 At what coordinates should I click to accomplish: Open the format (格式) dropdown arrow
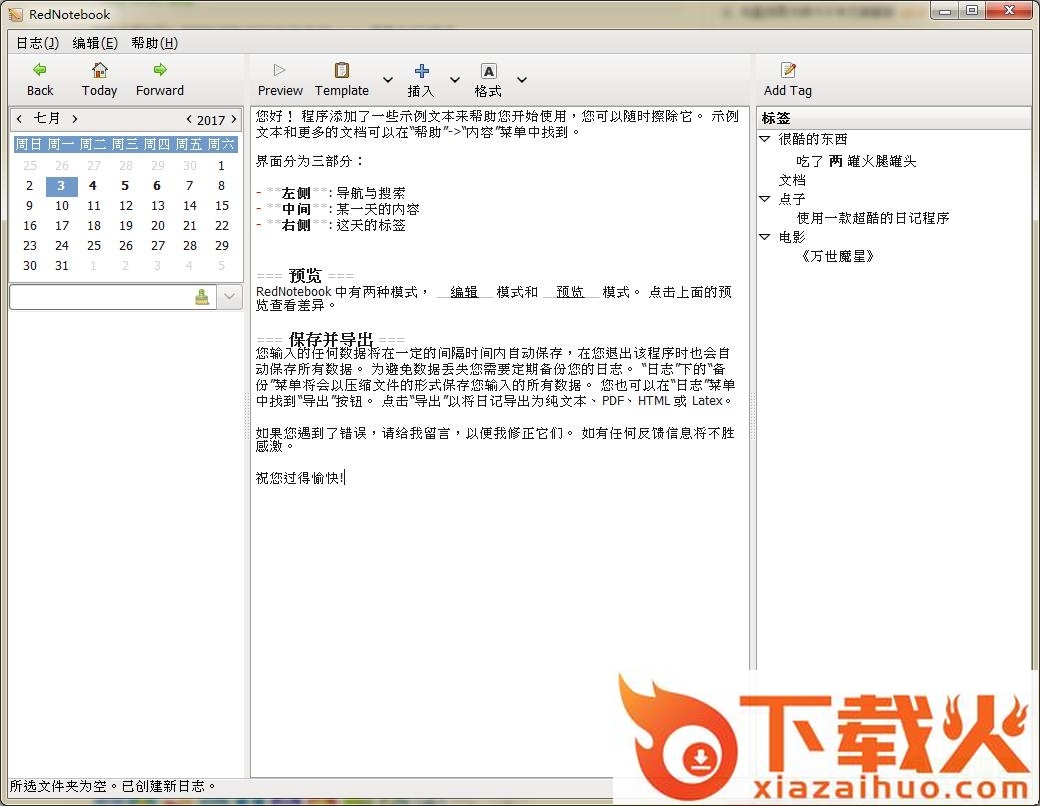[x=521, y=80]
